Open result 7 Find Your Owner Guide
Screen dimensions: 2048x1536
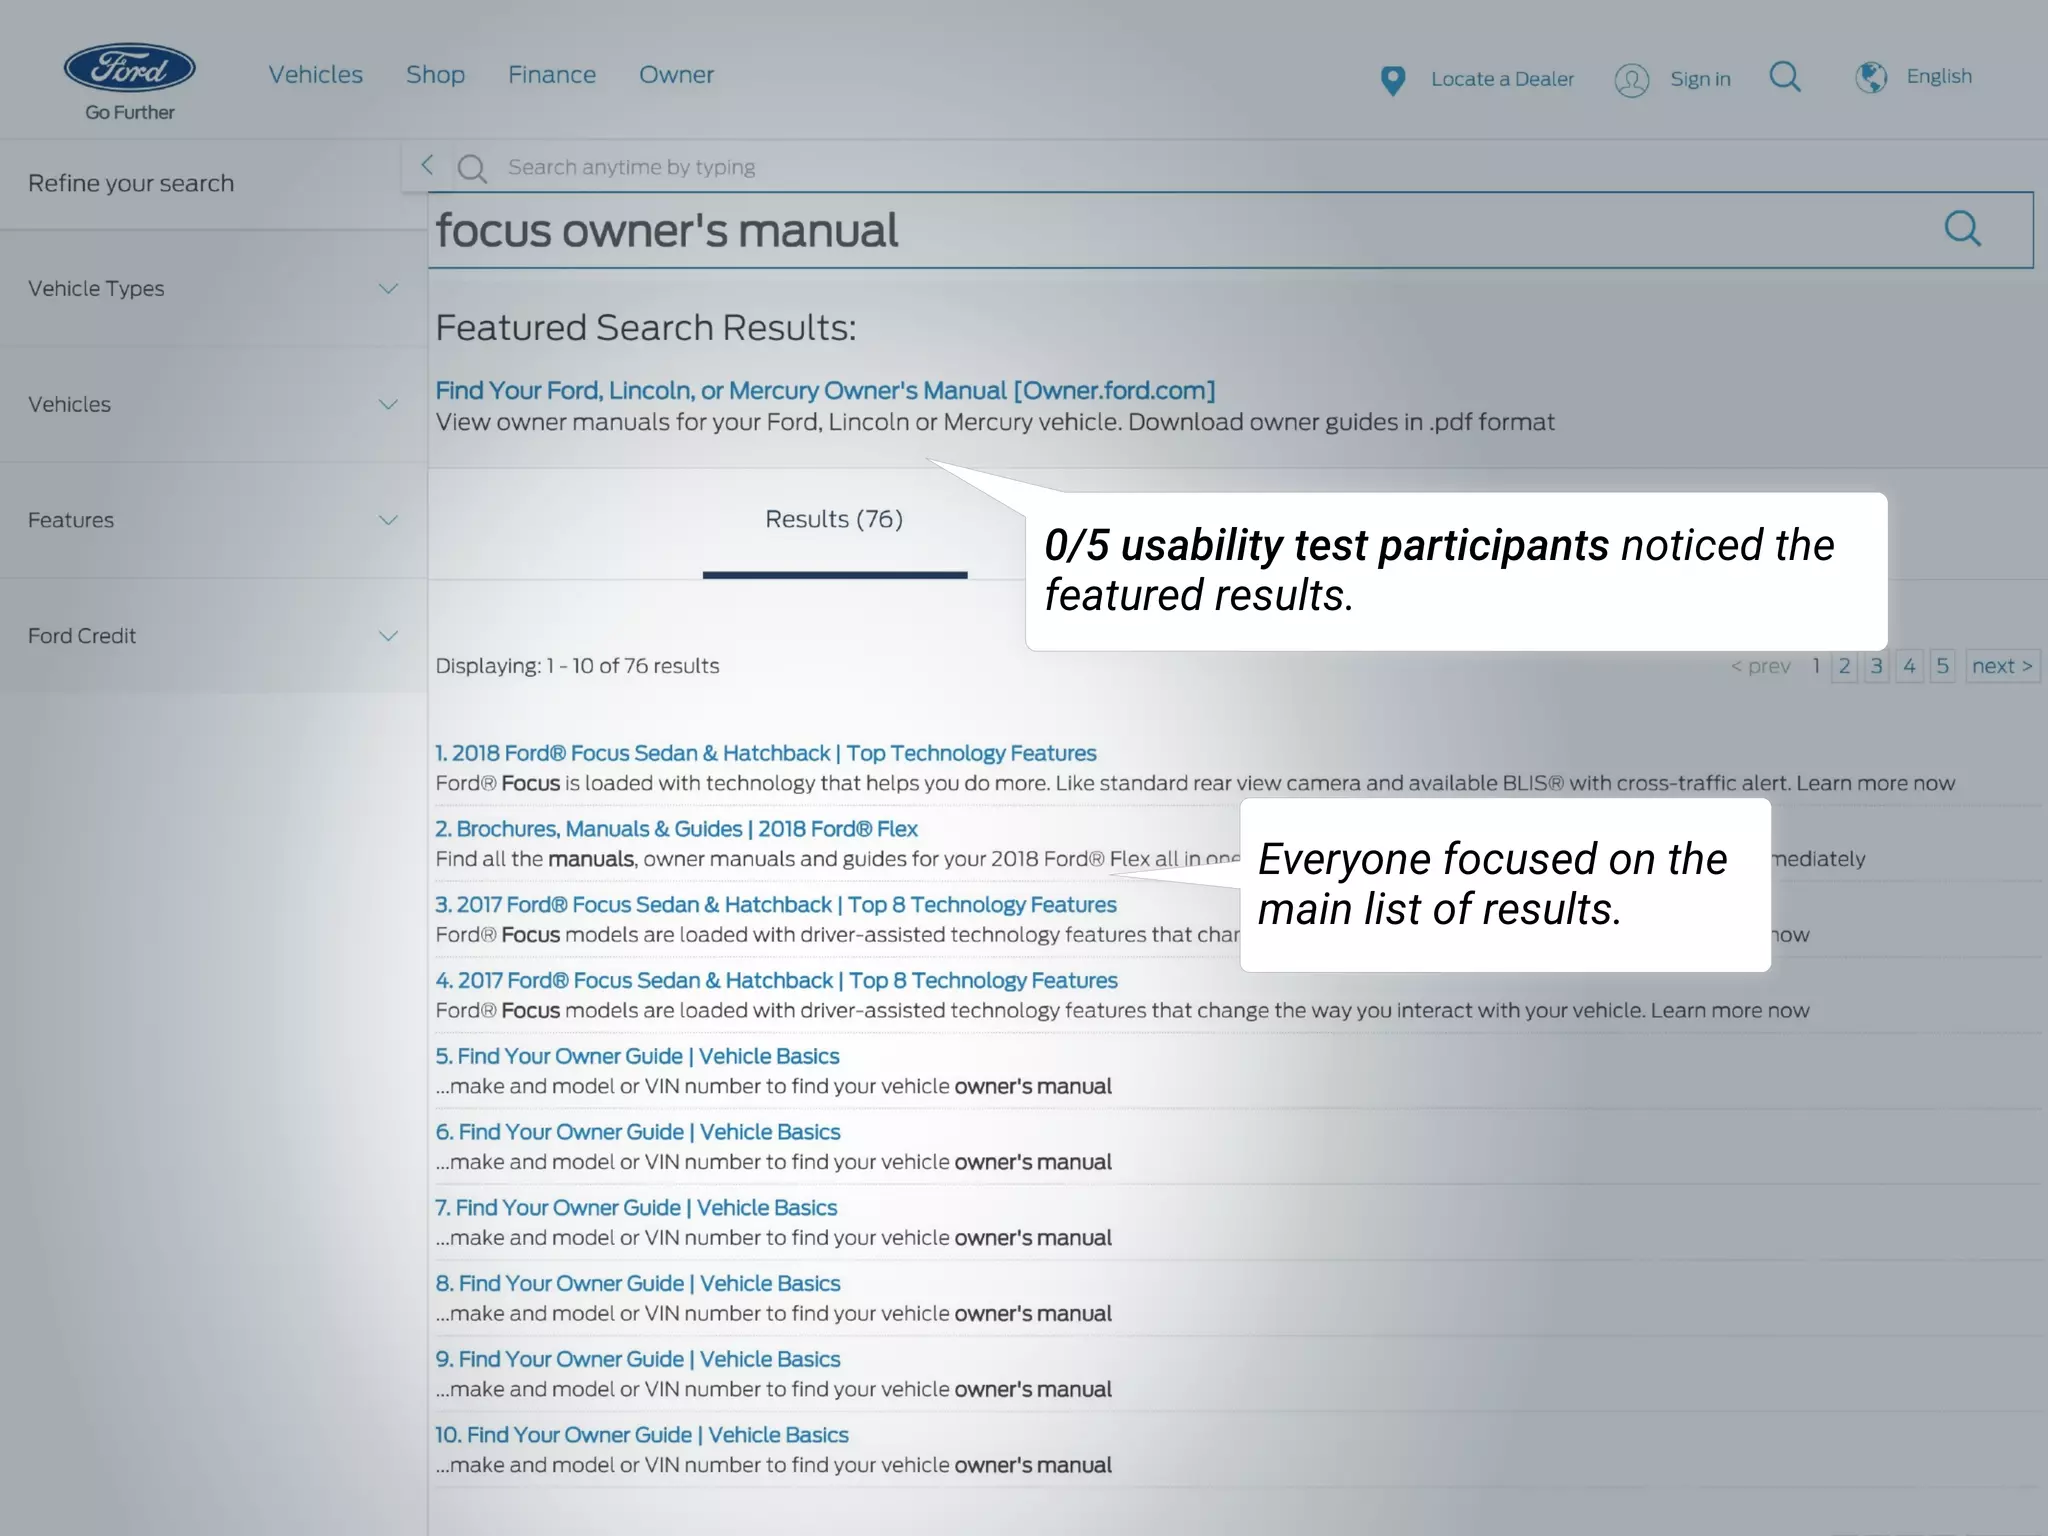click(635, 1208)
